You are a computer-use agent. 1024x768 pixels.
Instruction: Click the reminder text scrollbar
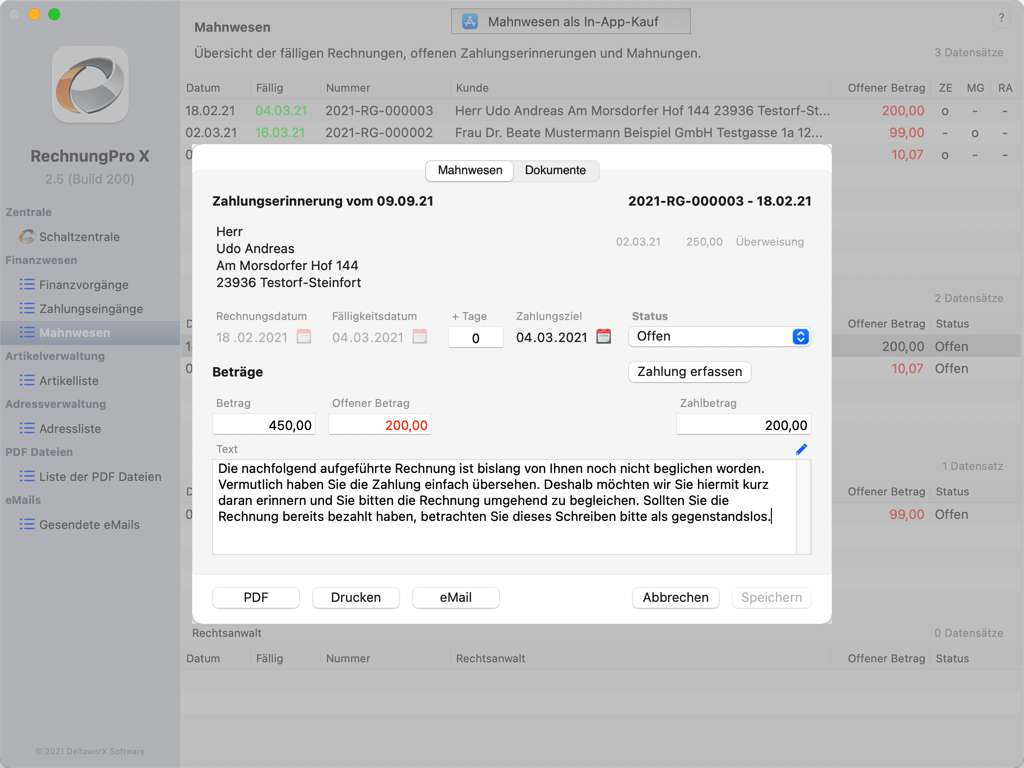[803, 506]
